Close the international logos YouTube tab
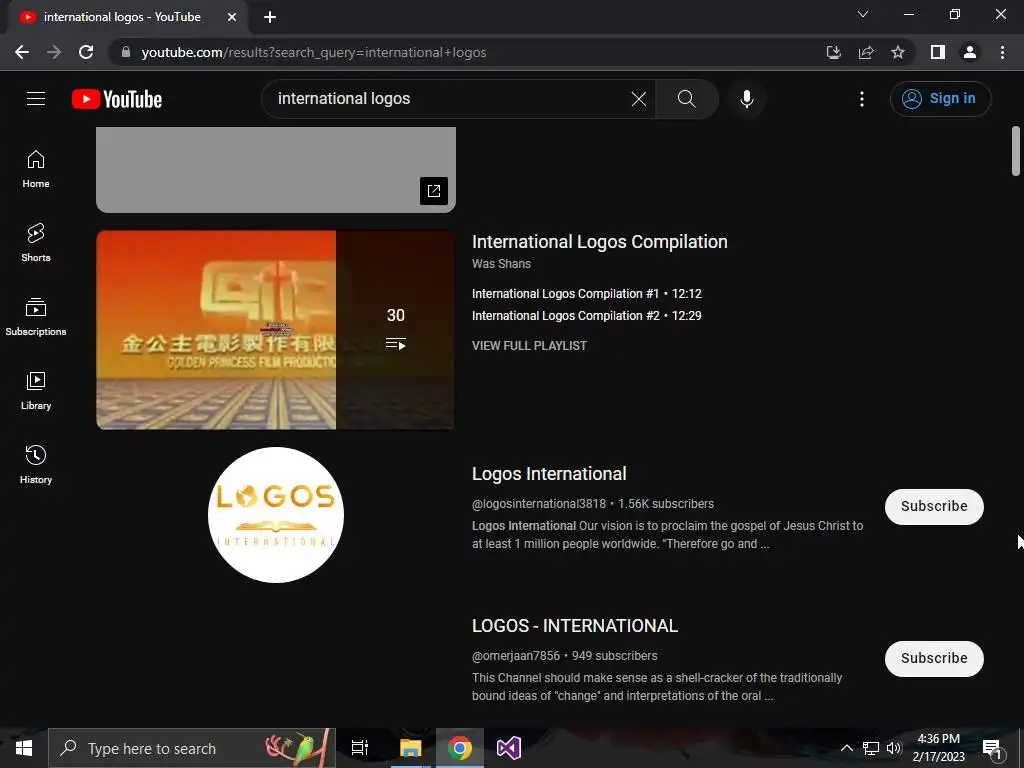Screen dimensions: 1024x768 tap(232, 17)
